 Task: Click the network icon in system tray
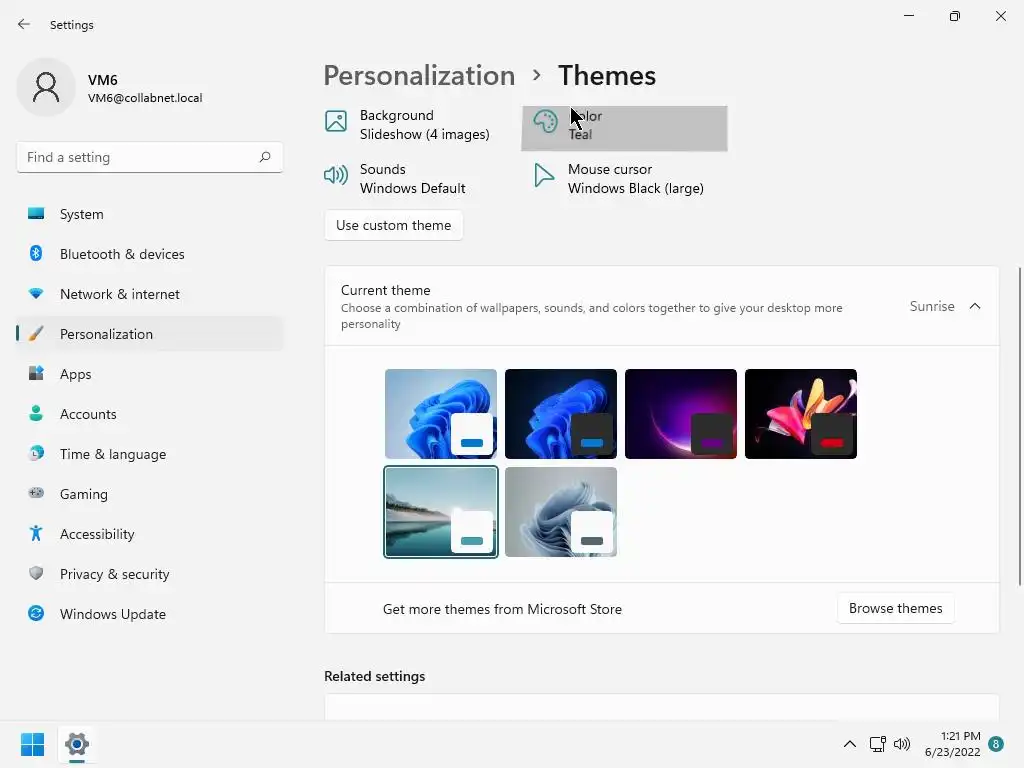tap(877, 744)
